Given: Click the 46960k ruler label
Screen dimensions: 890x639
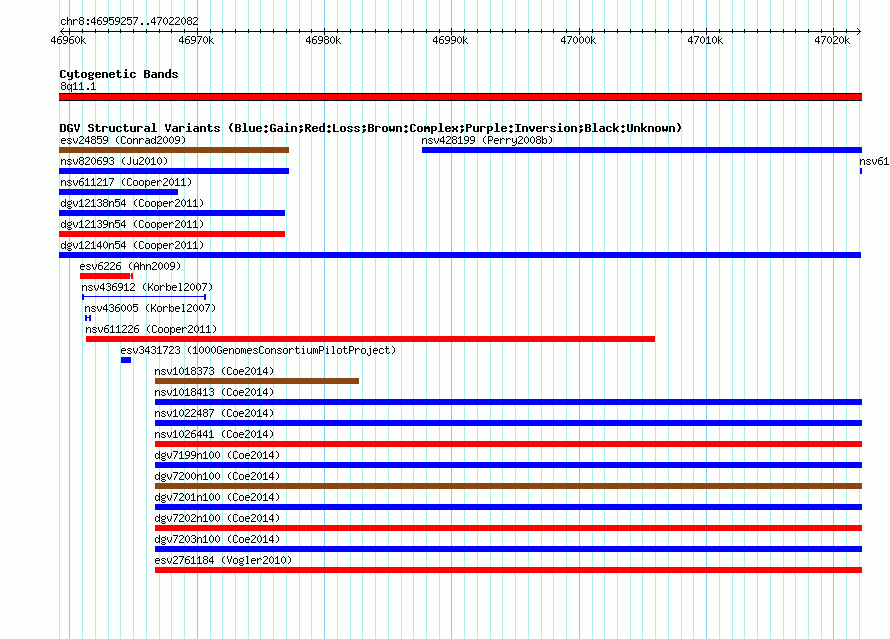Looking at the screenshot, I should point(69,40).
